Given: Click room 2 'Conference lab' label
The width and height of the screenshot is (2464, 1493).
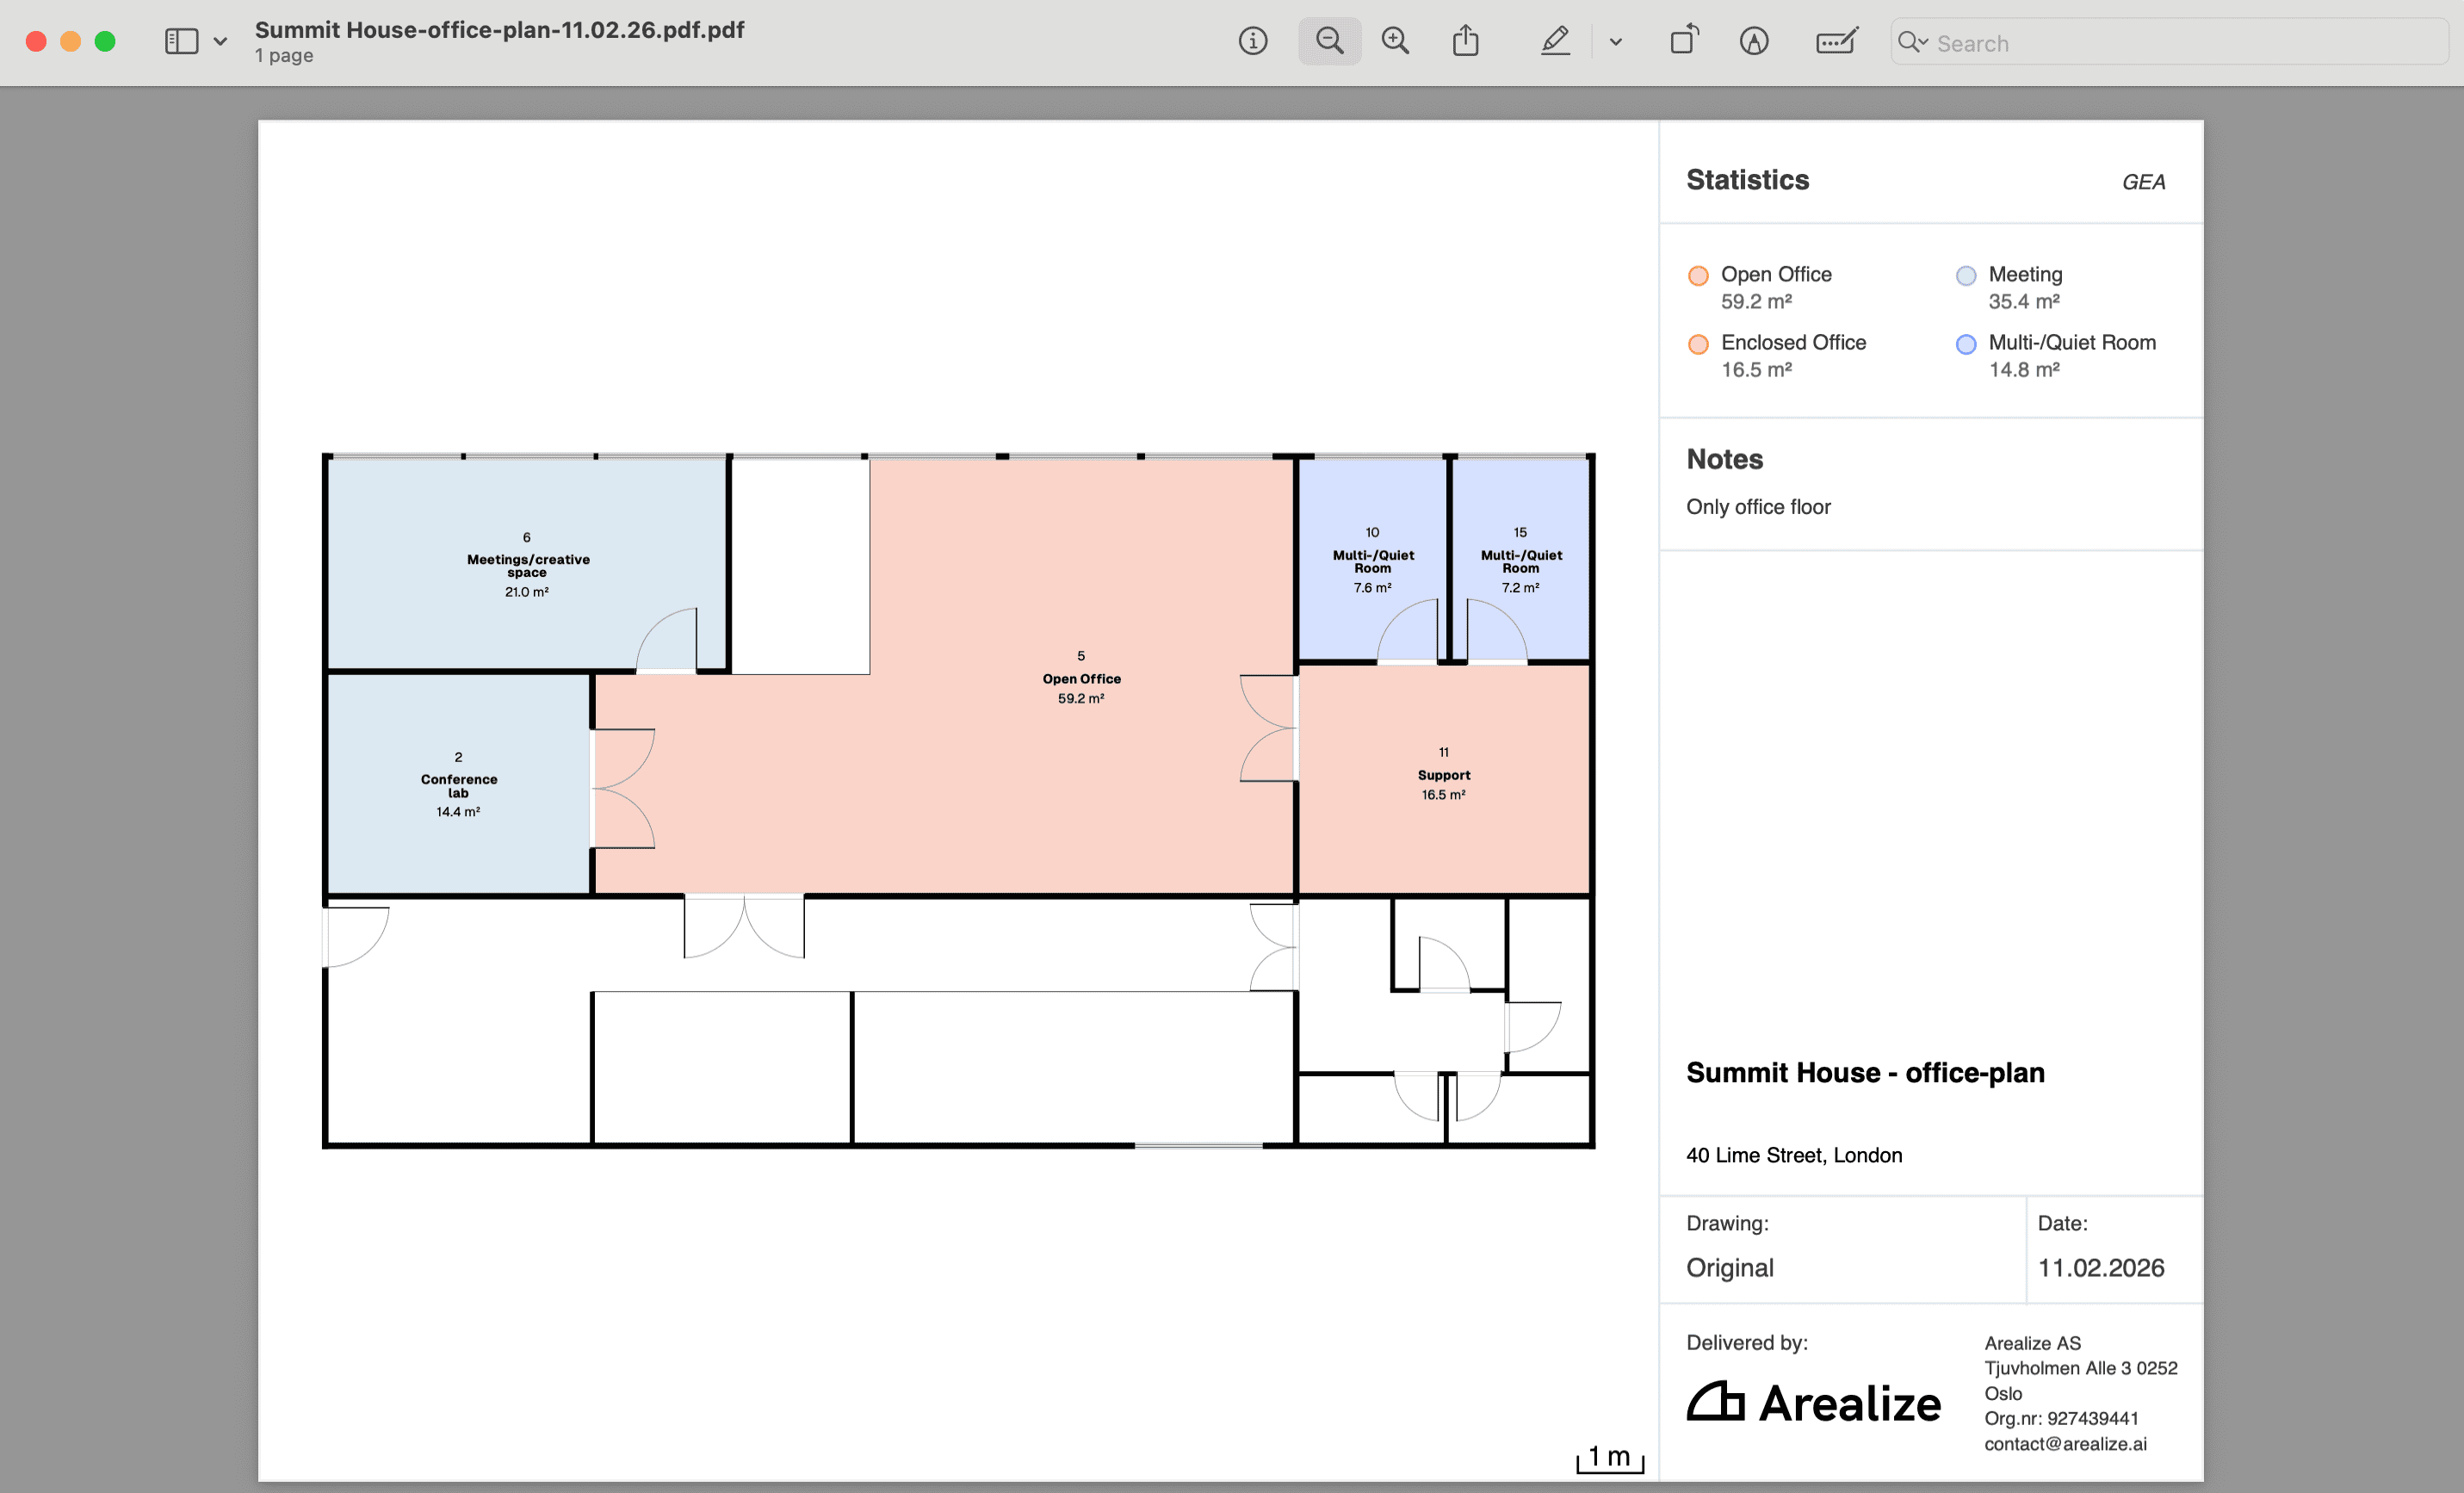Looking at the screenshot, I should tap(459, 786).
